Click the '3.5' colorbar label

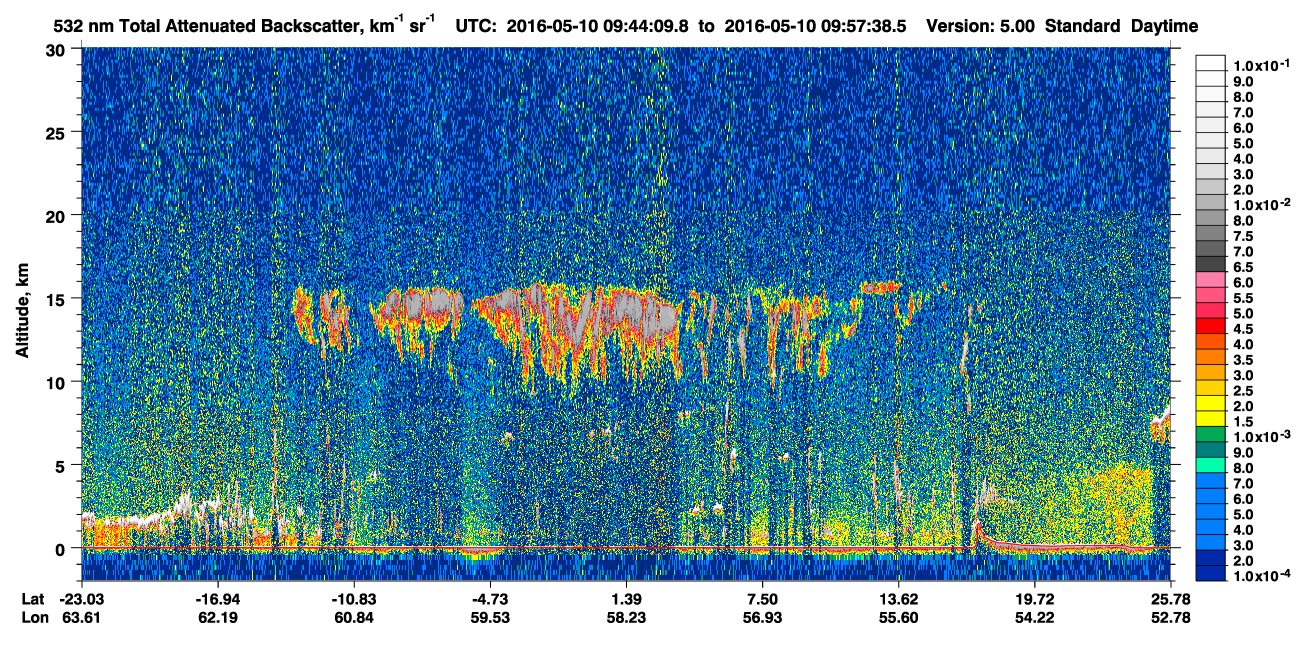[x=1243, y=362]
